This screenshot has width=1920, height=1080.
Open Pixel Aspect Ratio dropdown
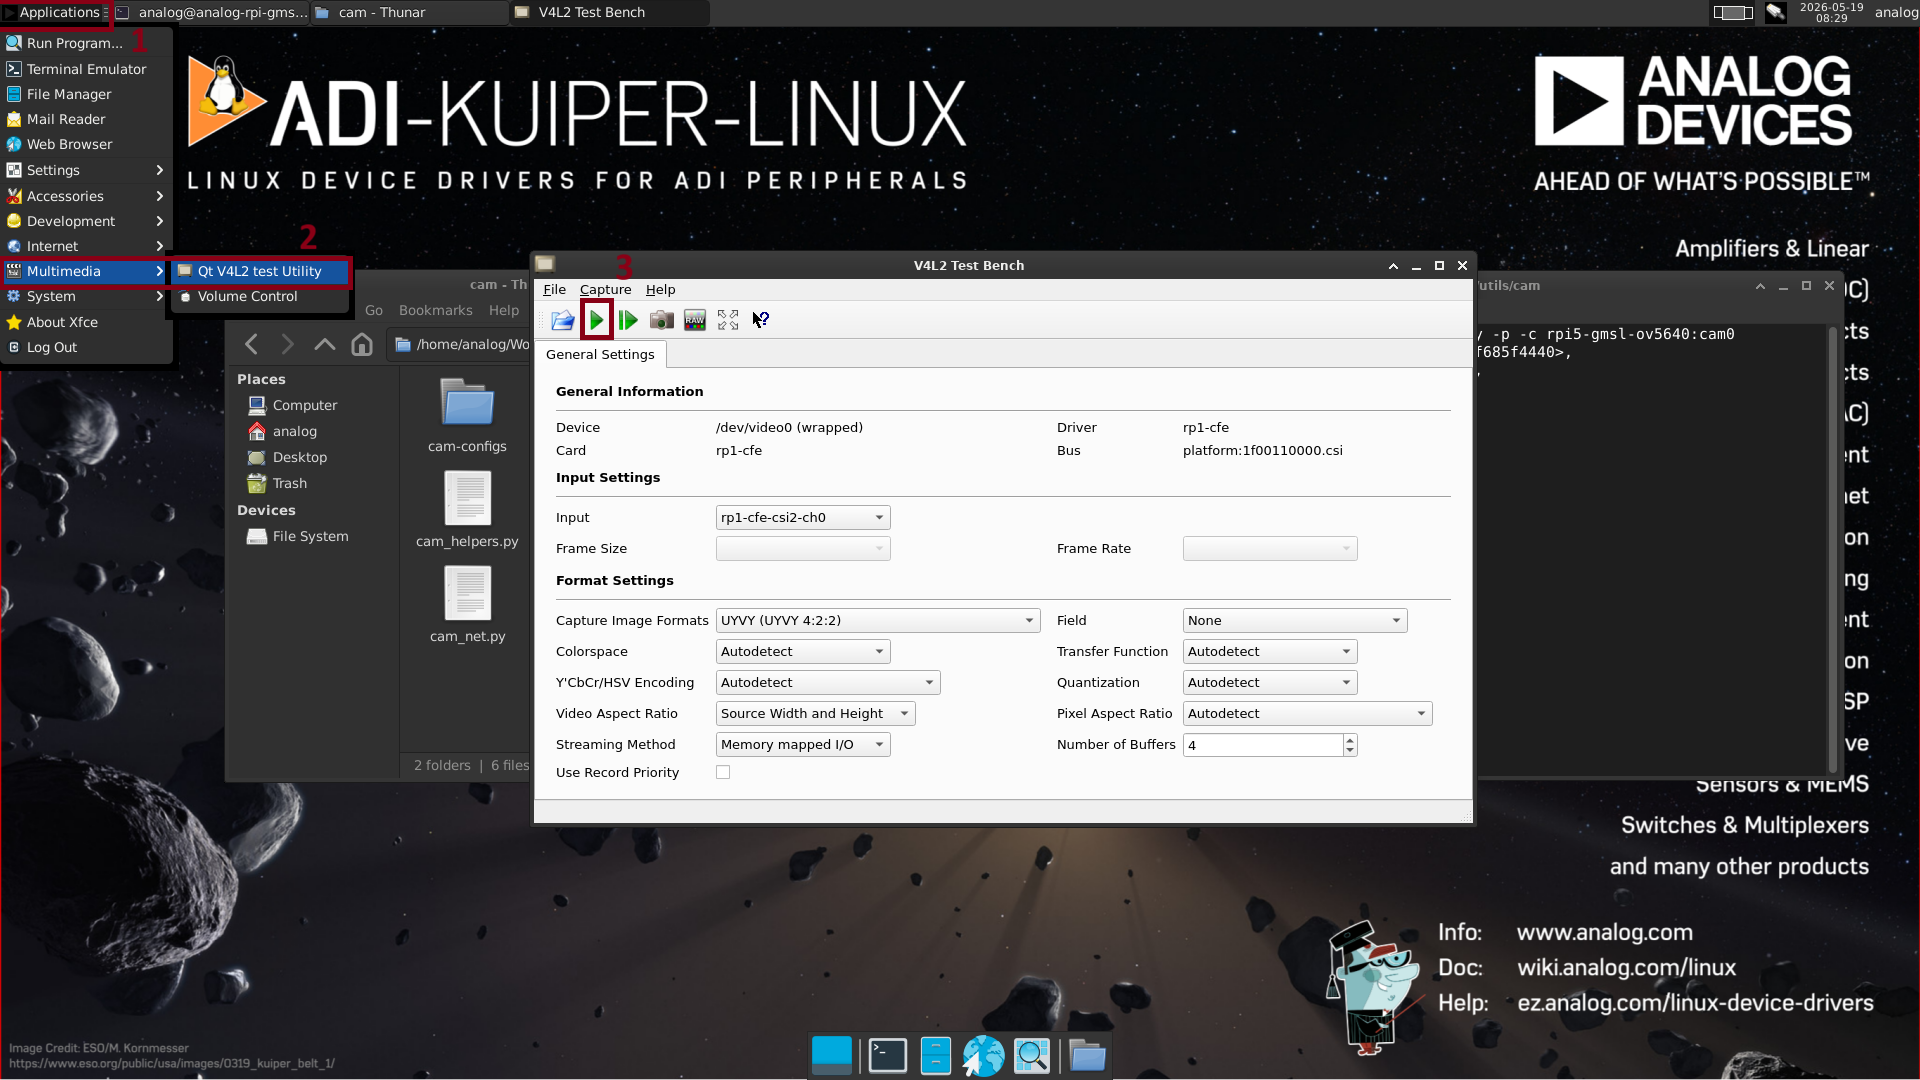coord(1307,713)
